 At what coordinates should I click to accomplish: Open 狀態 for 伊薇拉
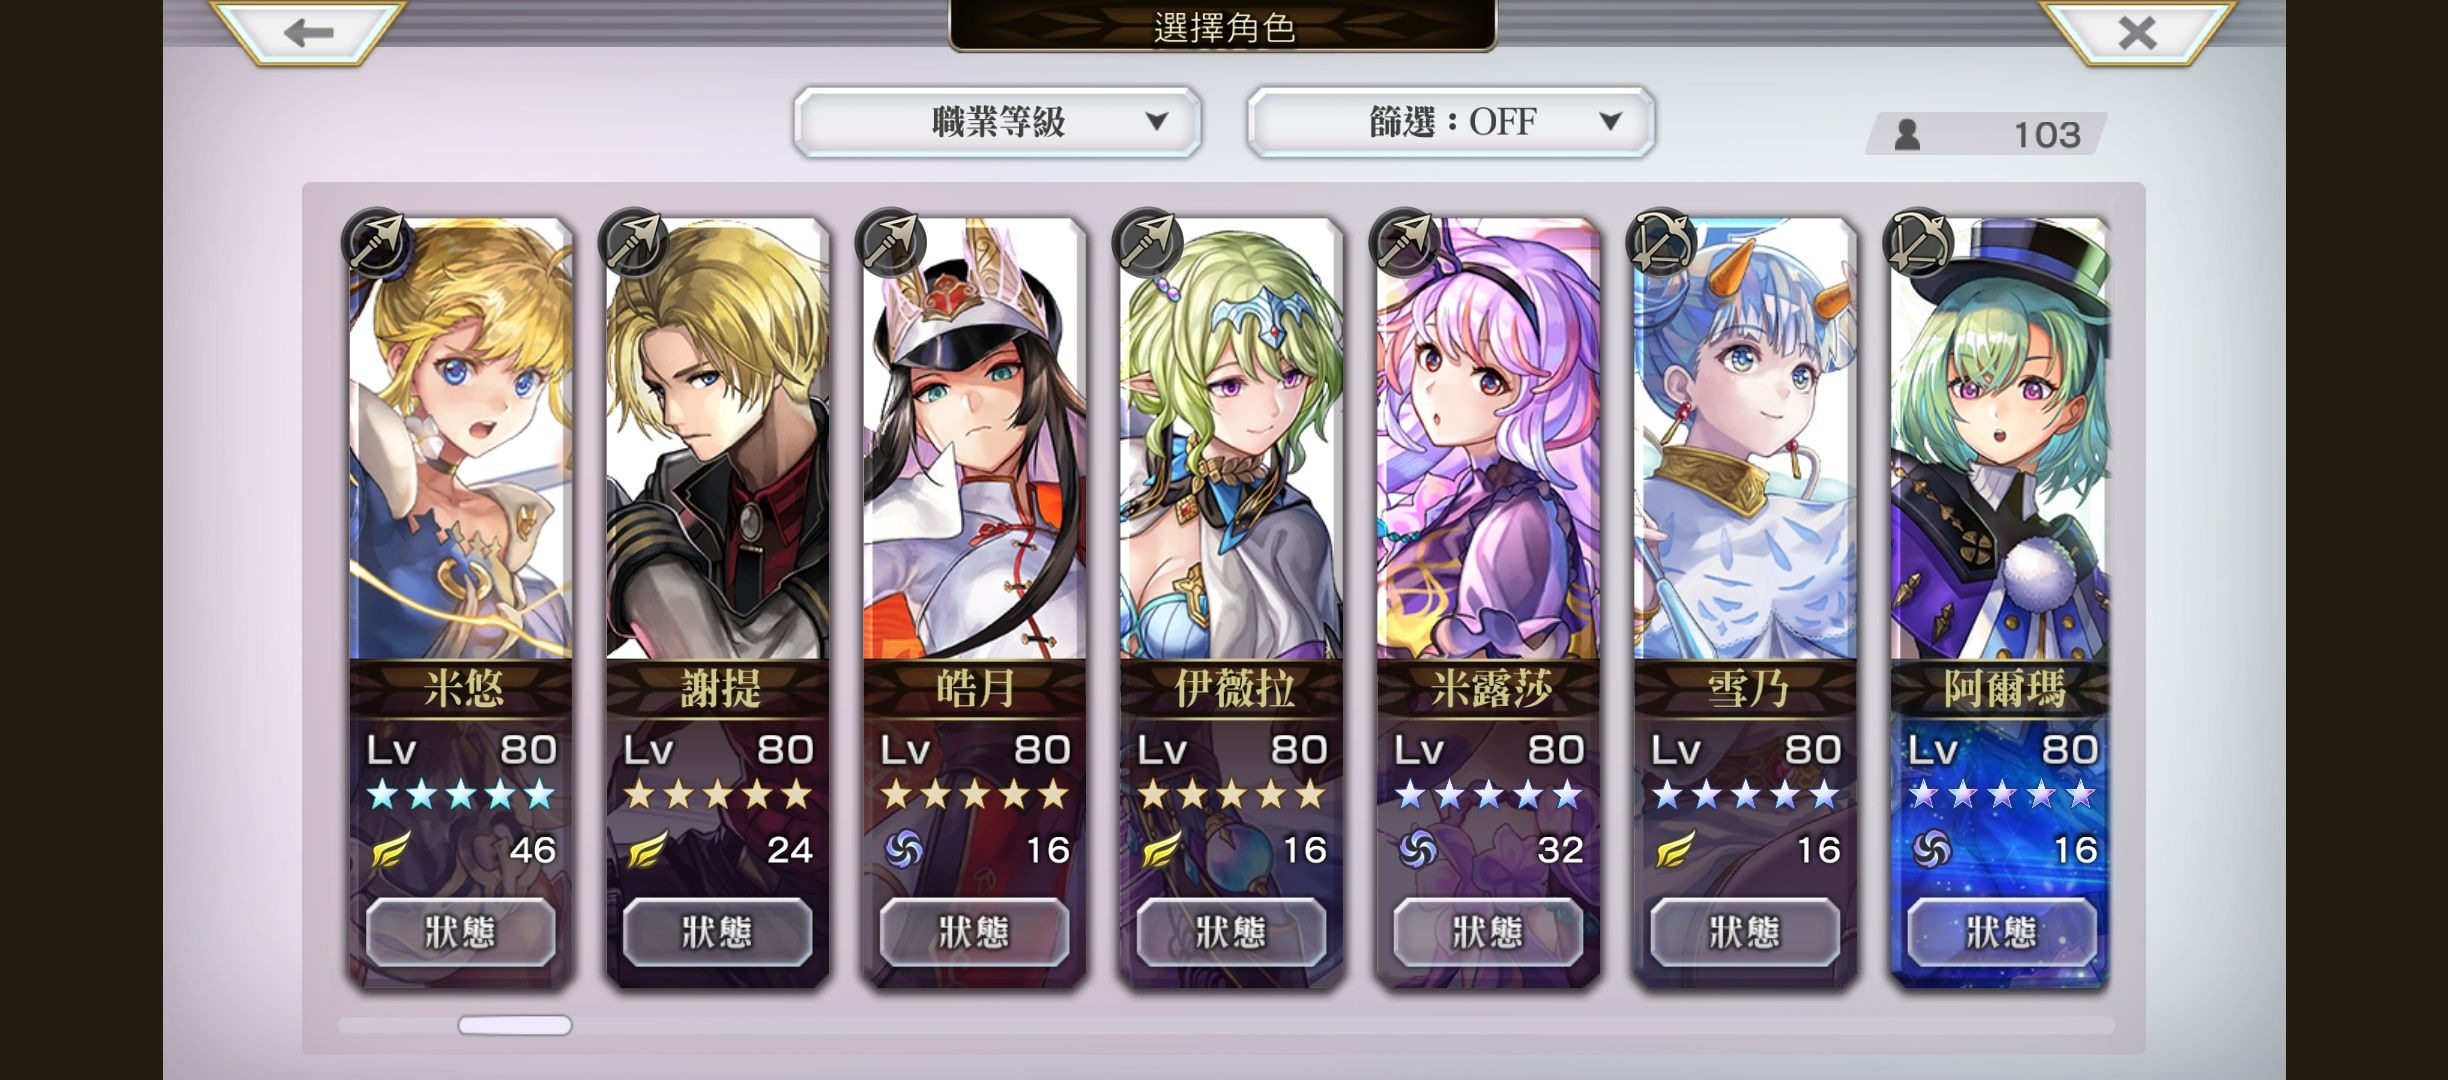pyautogui.click(x=1231, y=932)
